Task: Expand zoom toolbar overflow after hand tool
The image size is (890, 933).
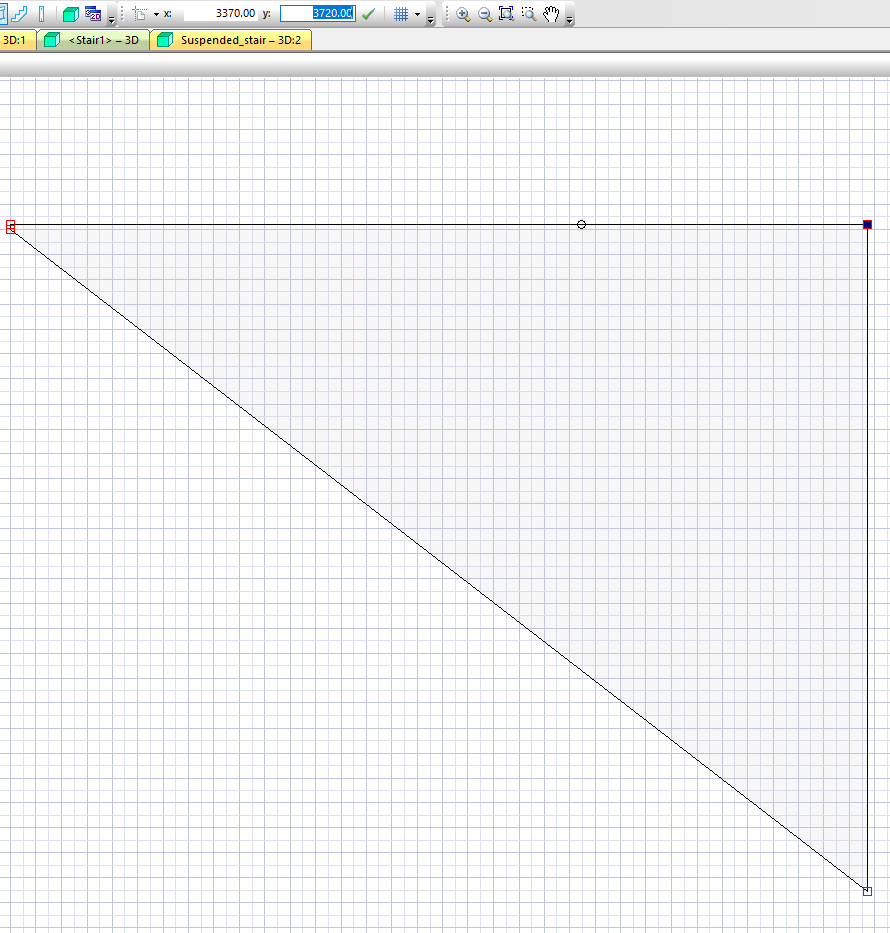Action: tap(570, 20)
